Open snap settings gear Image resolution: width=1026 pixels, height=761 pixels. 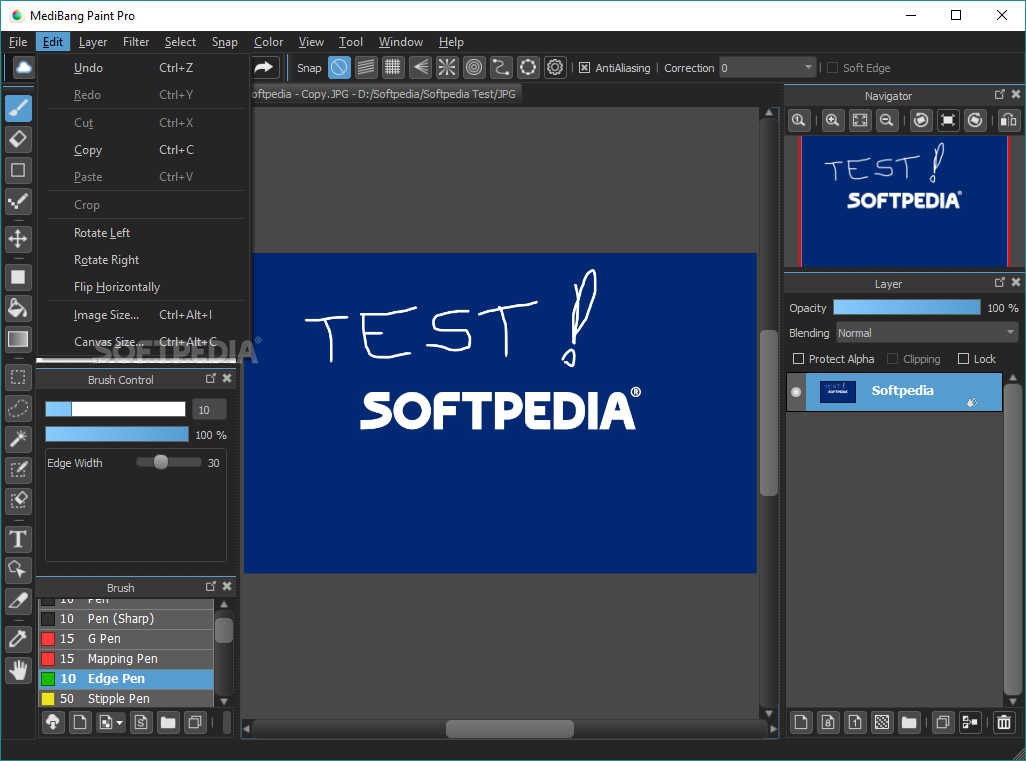point(555,67)
